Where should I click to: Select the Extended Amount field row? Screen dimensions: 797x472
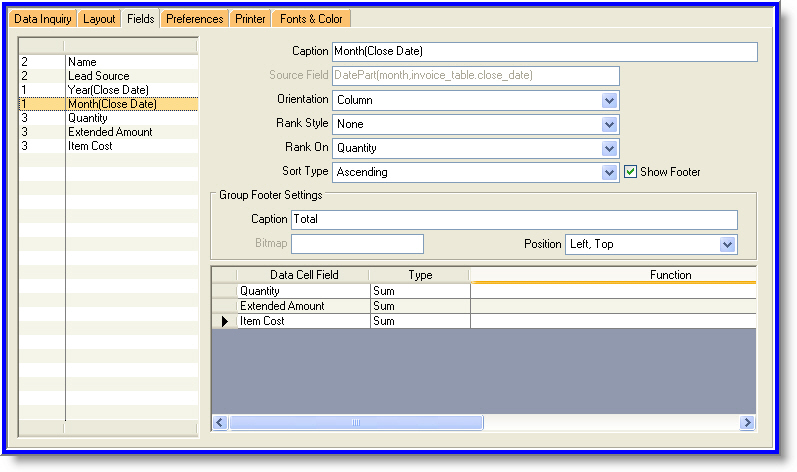tap(110, 132)
